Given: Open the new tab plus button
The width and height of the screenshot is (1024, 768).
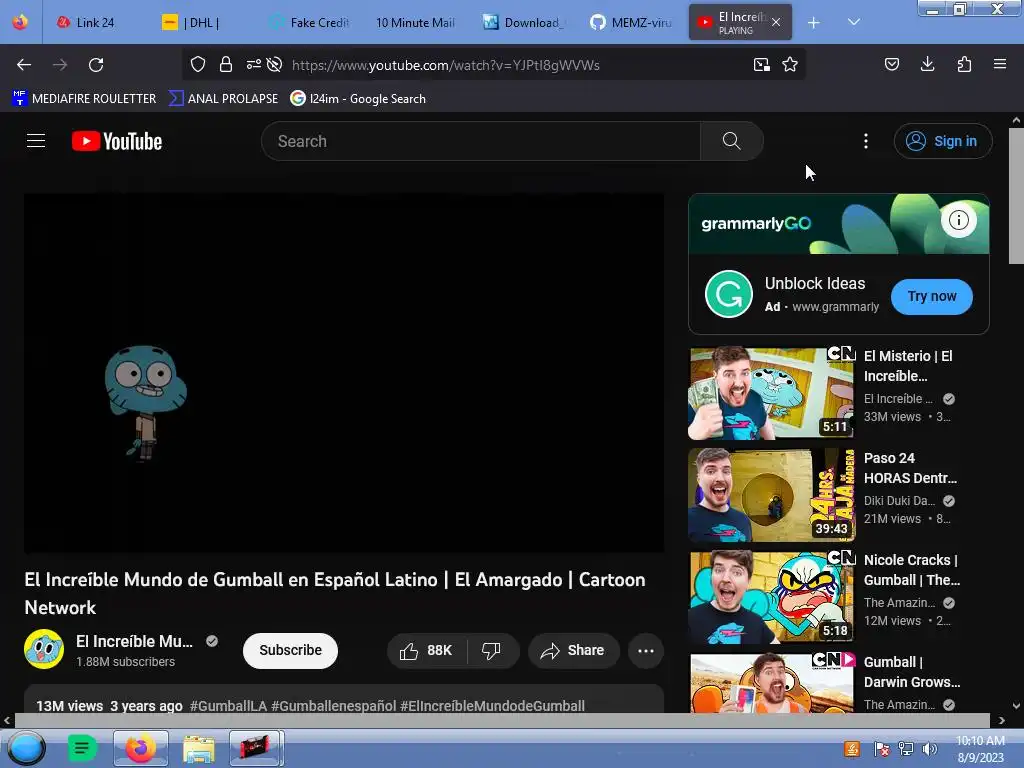Looking at the screenshot, I should [x=814, y=23].
